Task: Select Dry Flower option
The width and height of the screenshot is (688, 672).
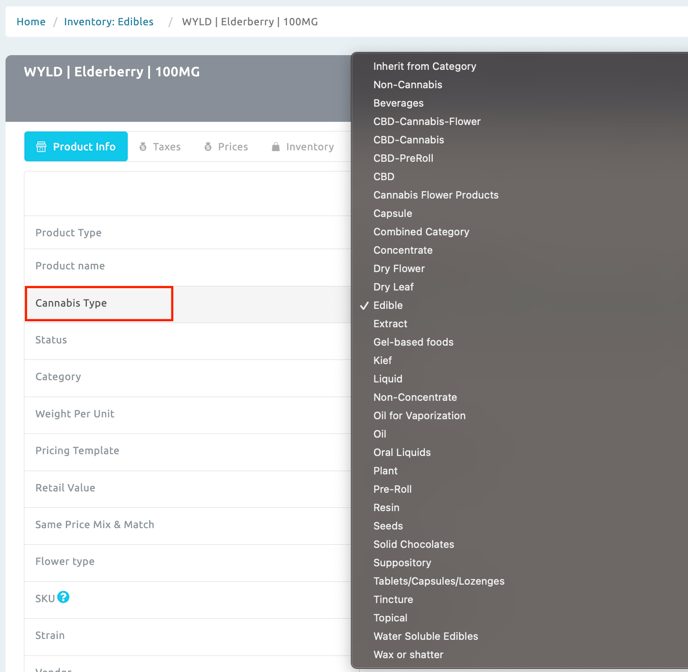Action: point(399,268)
